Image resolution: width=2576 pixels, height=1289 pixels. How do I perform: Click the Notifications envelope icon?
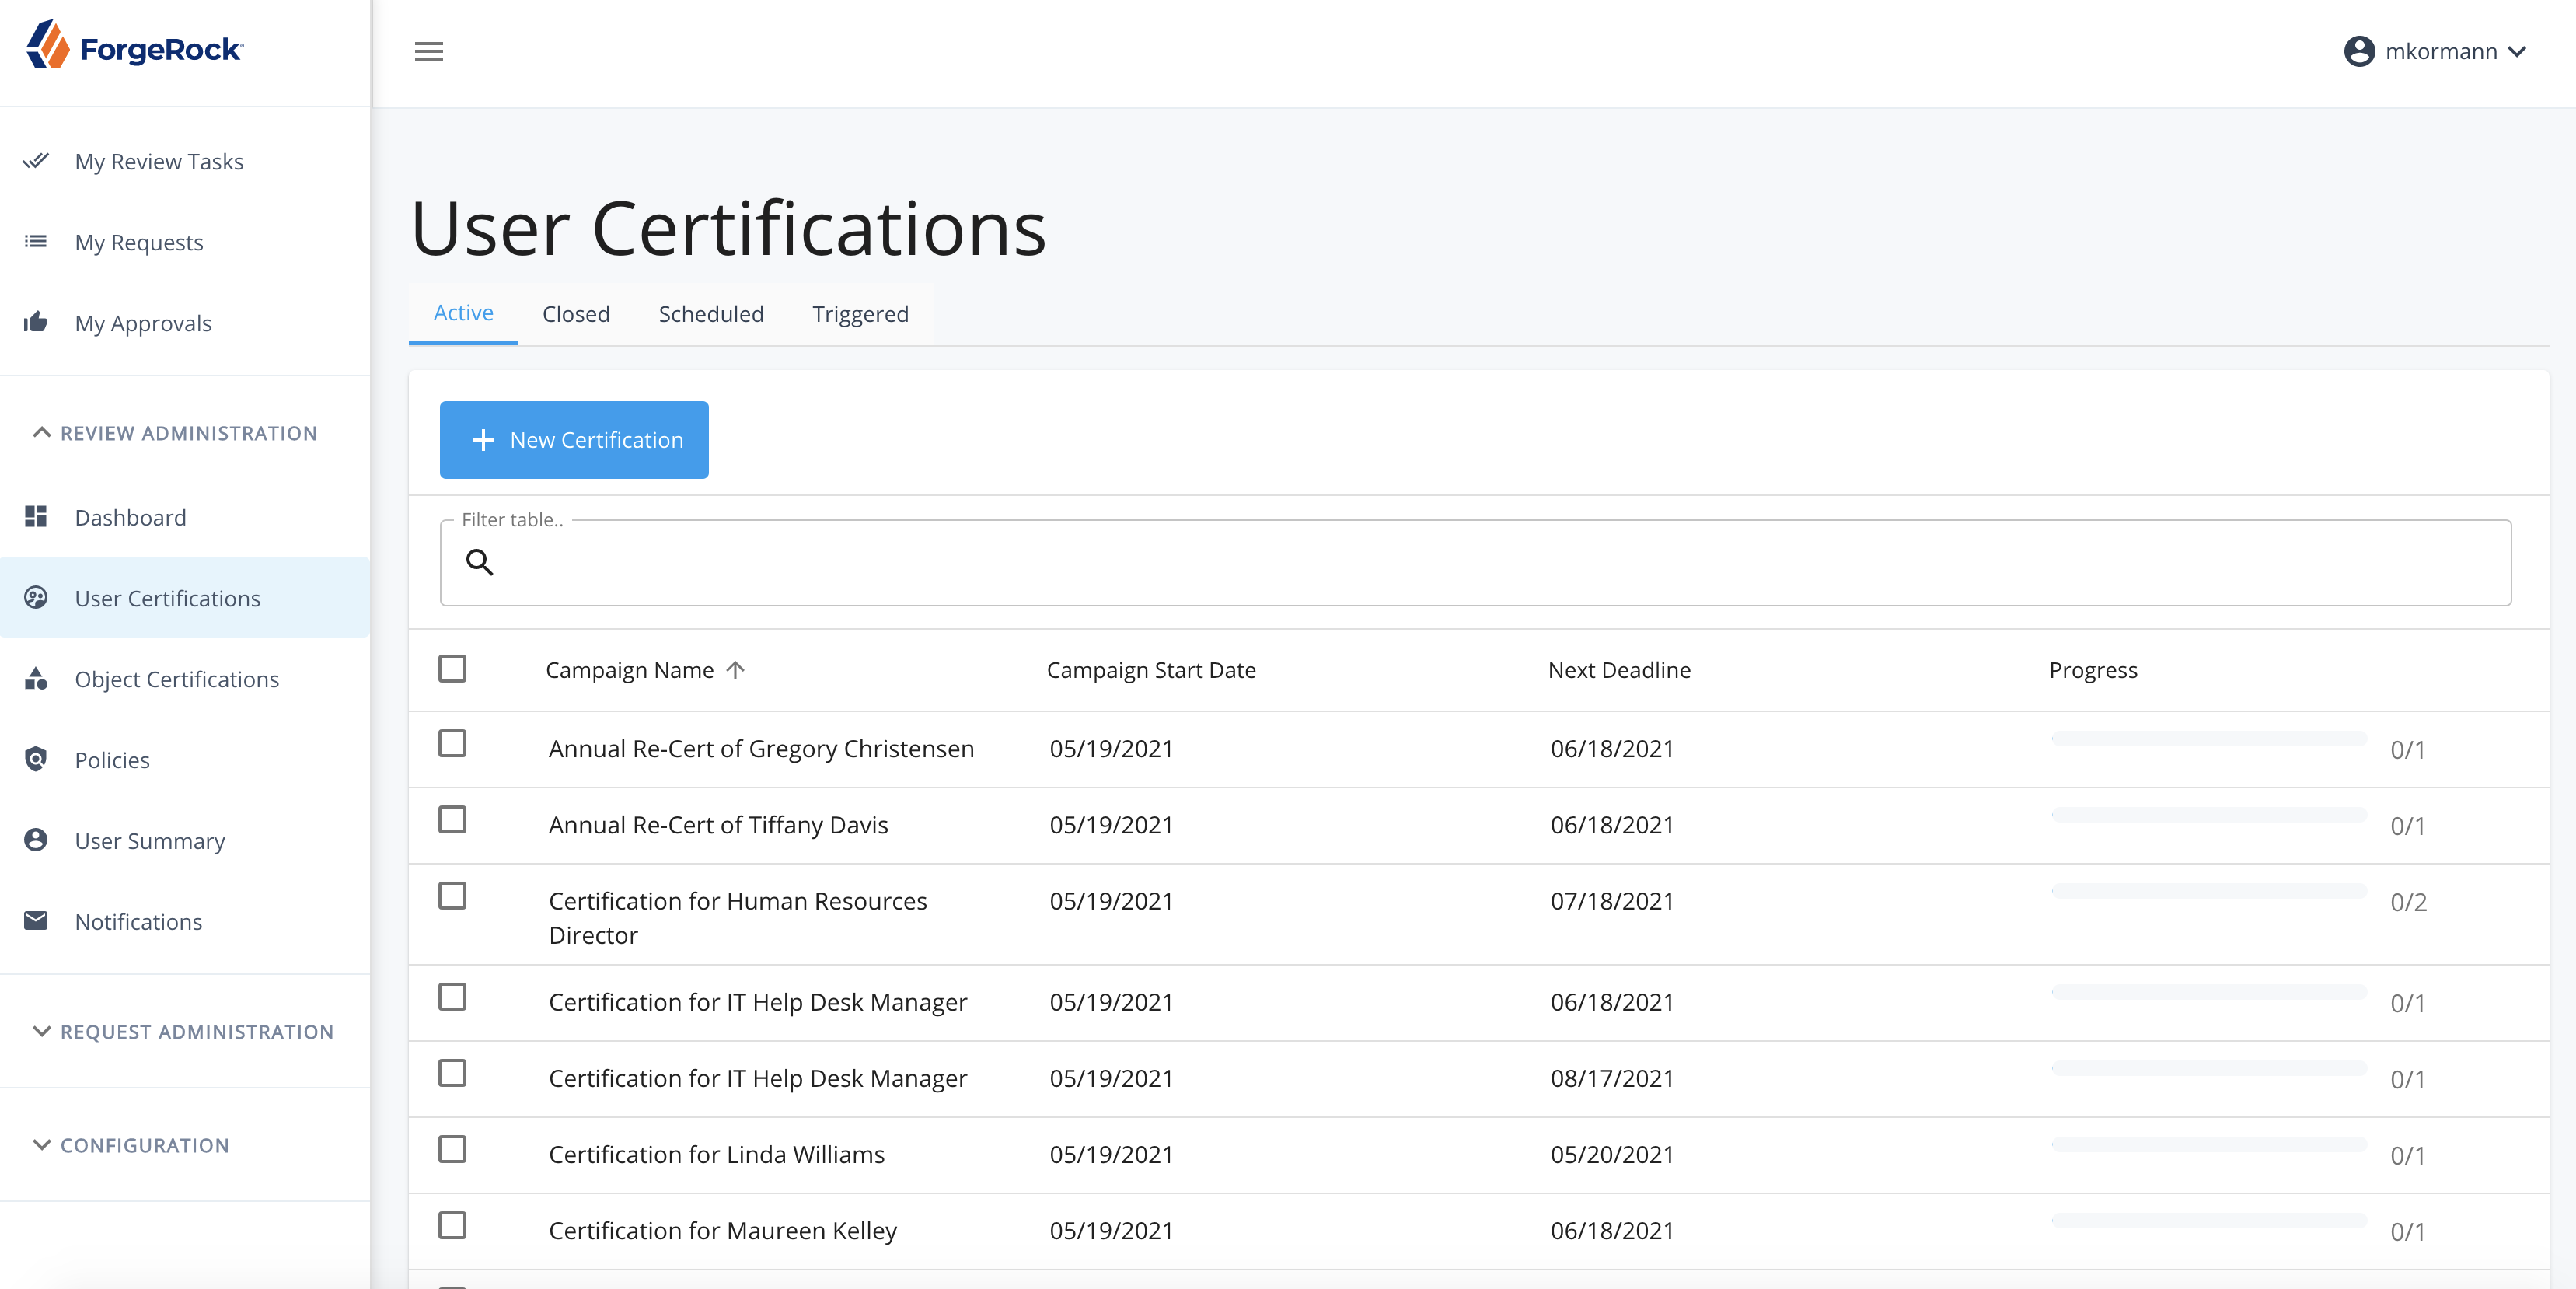36,921
